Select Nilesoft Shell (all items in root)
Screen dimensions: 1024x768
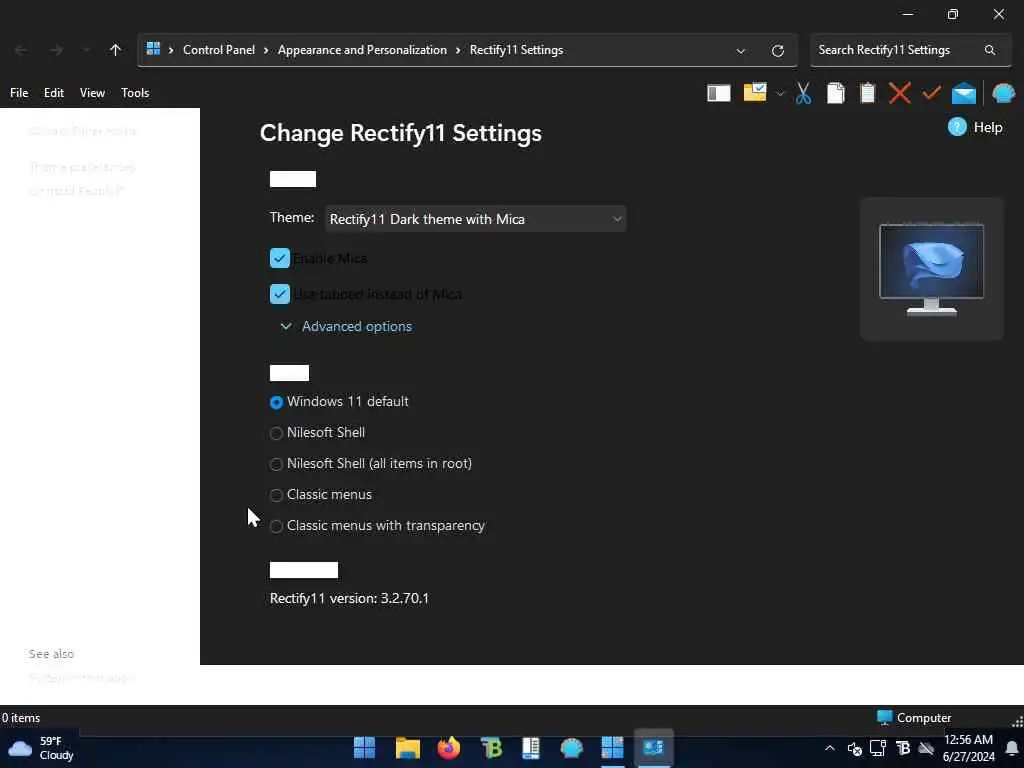click(x=276, y=464)
